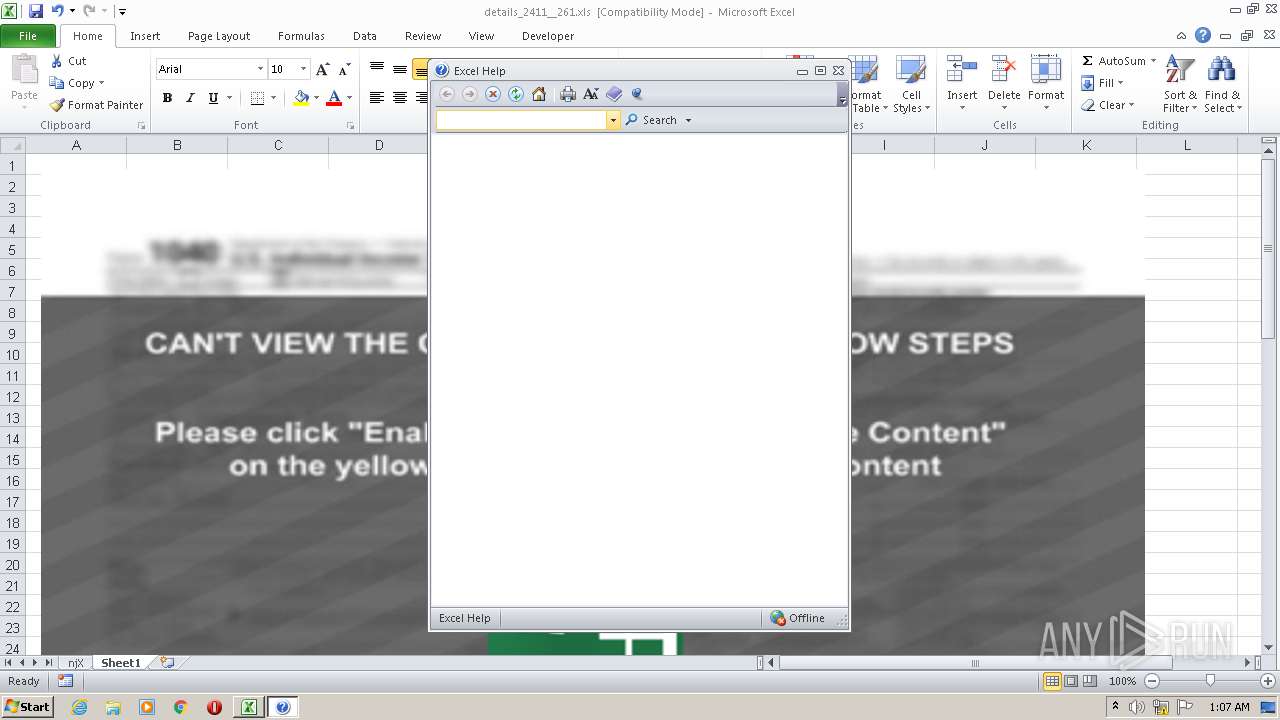This screenshot has height=720, width=1280.
Task: Click Change Font Size icon in Excel Help
Action: 591,94
